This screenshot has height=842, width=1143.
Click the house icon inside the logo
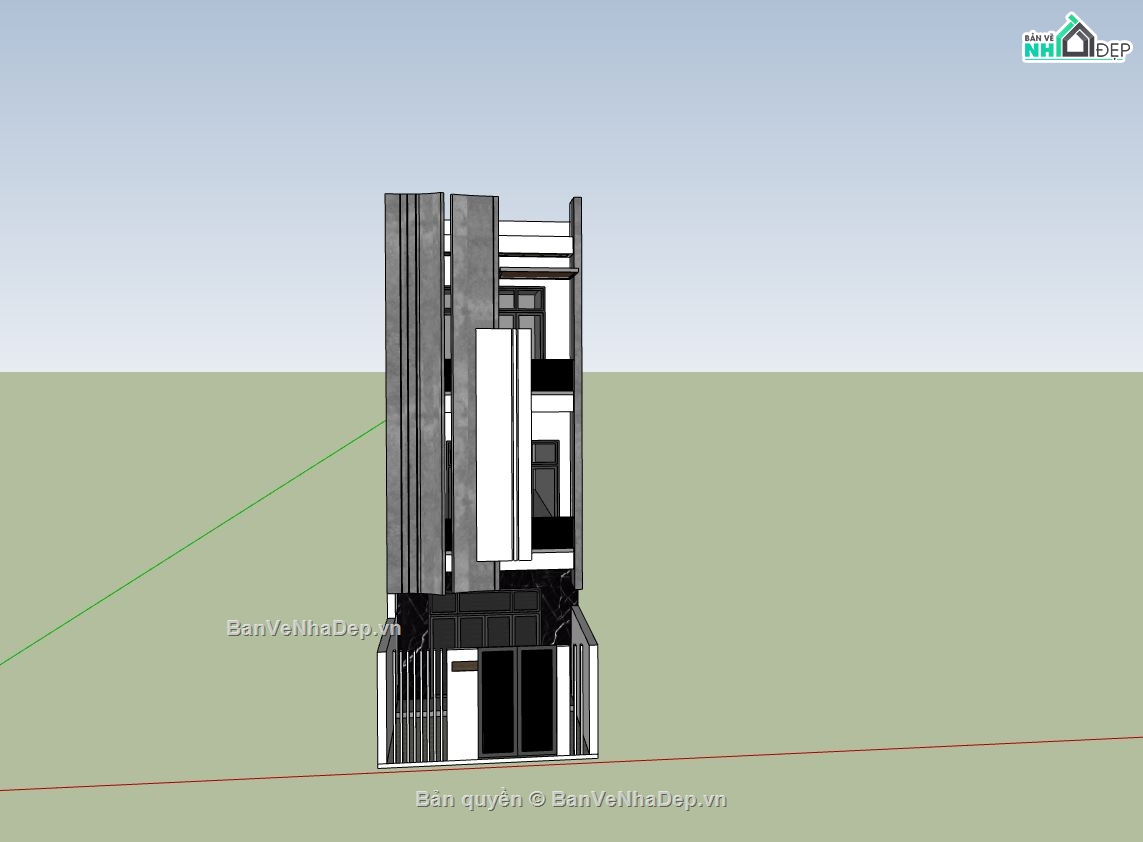(x=1076, y=40)
